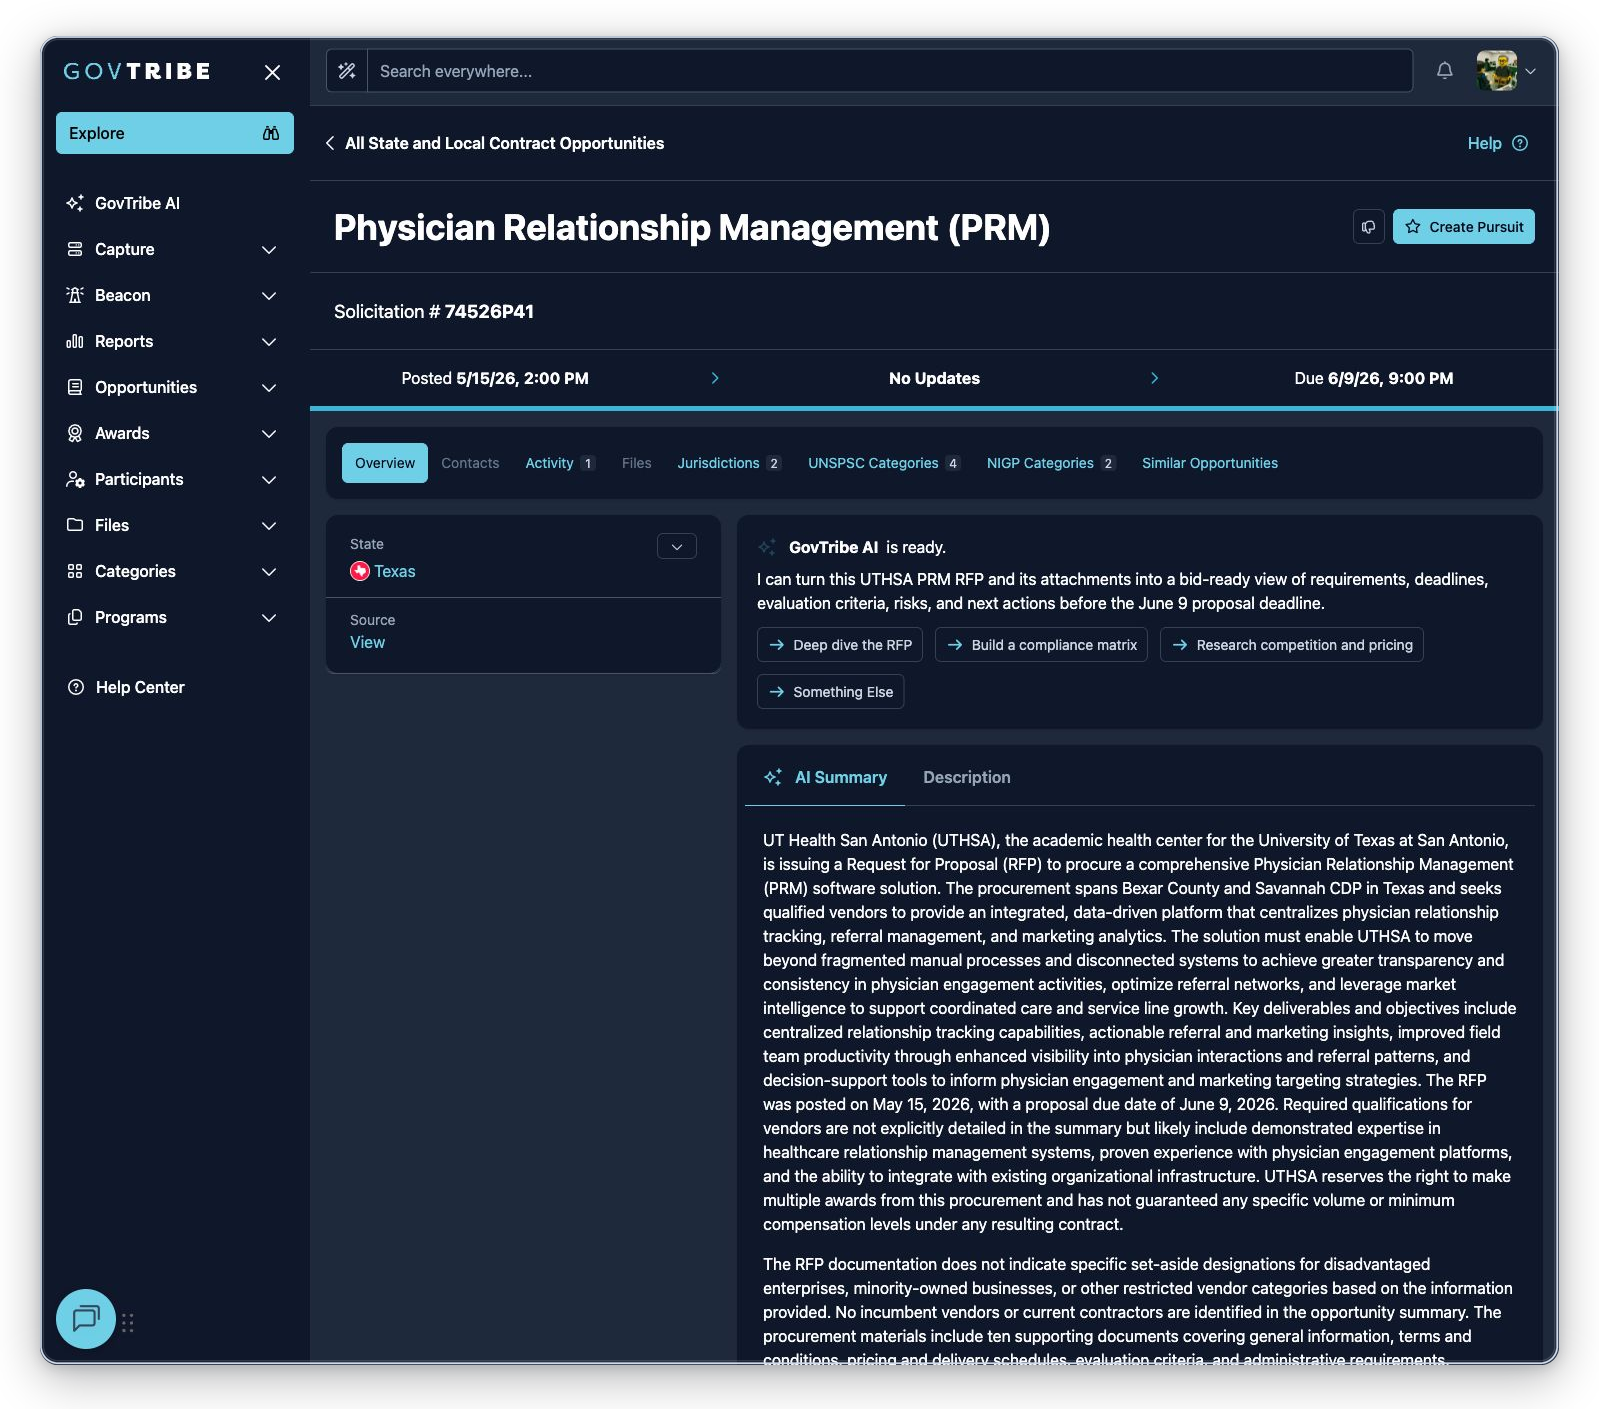
Task: Close the sidebar with the X icon
Action: tap(272, 72)
